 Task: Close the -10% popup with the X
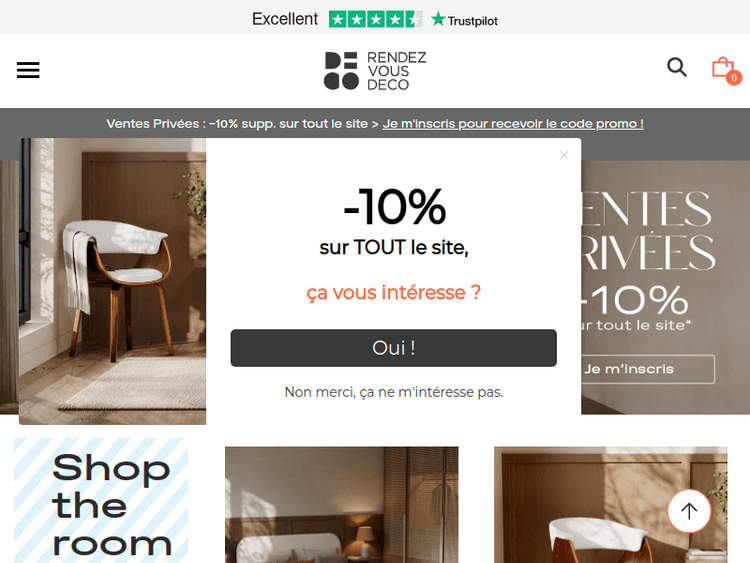click(x=564, y=155)
